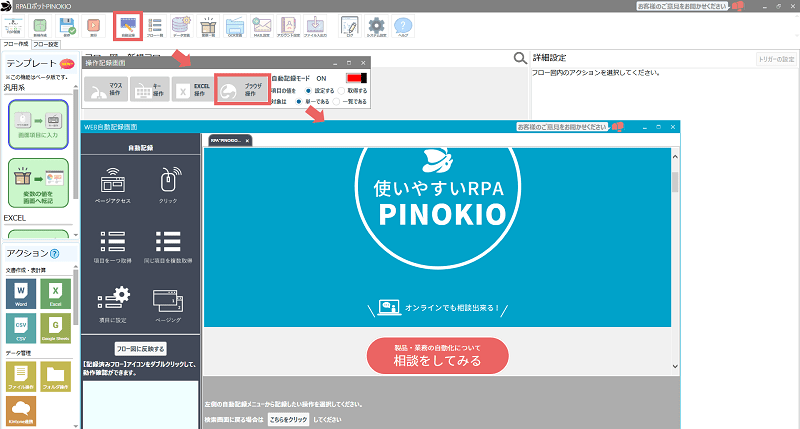Image resolution: width=800 pixels, height=429 pixels.
Task: Choose 項目に設定 gear icon
Action: pyautogui.click(x=113, y=305)
